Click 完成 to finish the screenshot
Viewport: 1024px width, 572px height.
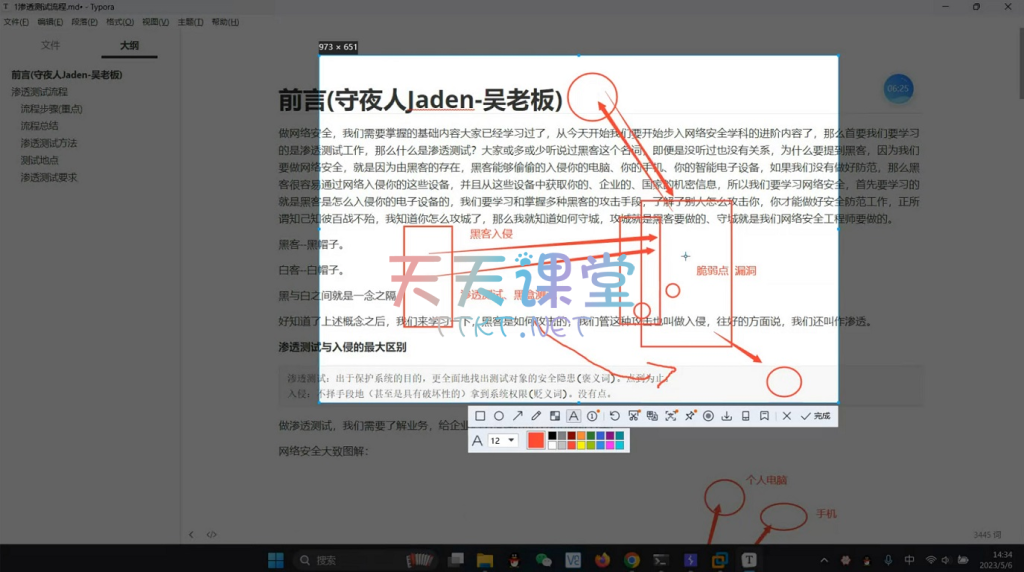click(815, 416)
